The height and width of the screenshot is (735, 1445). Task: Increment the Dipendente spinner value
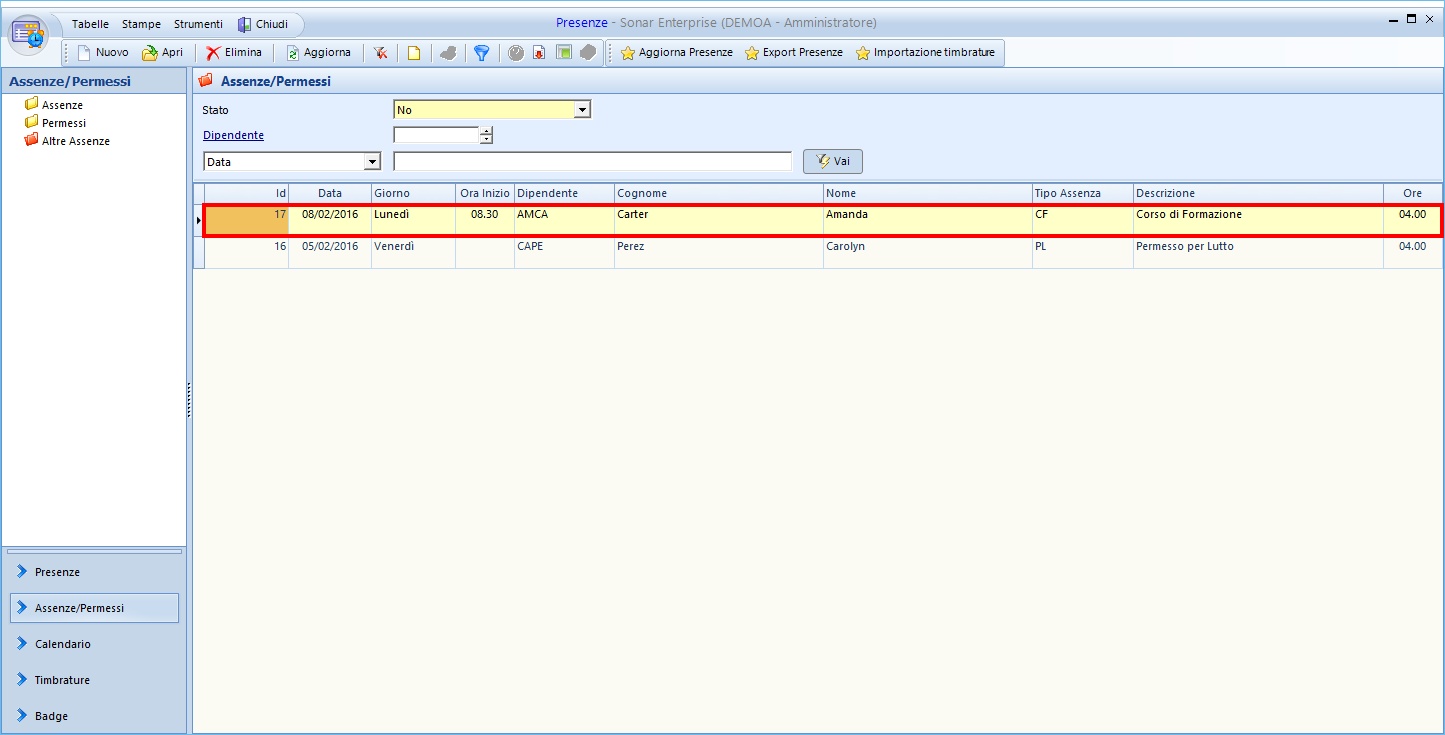486,131
